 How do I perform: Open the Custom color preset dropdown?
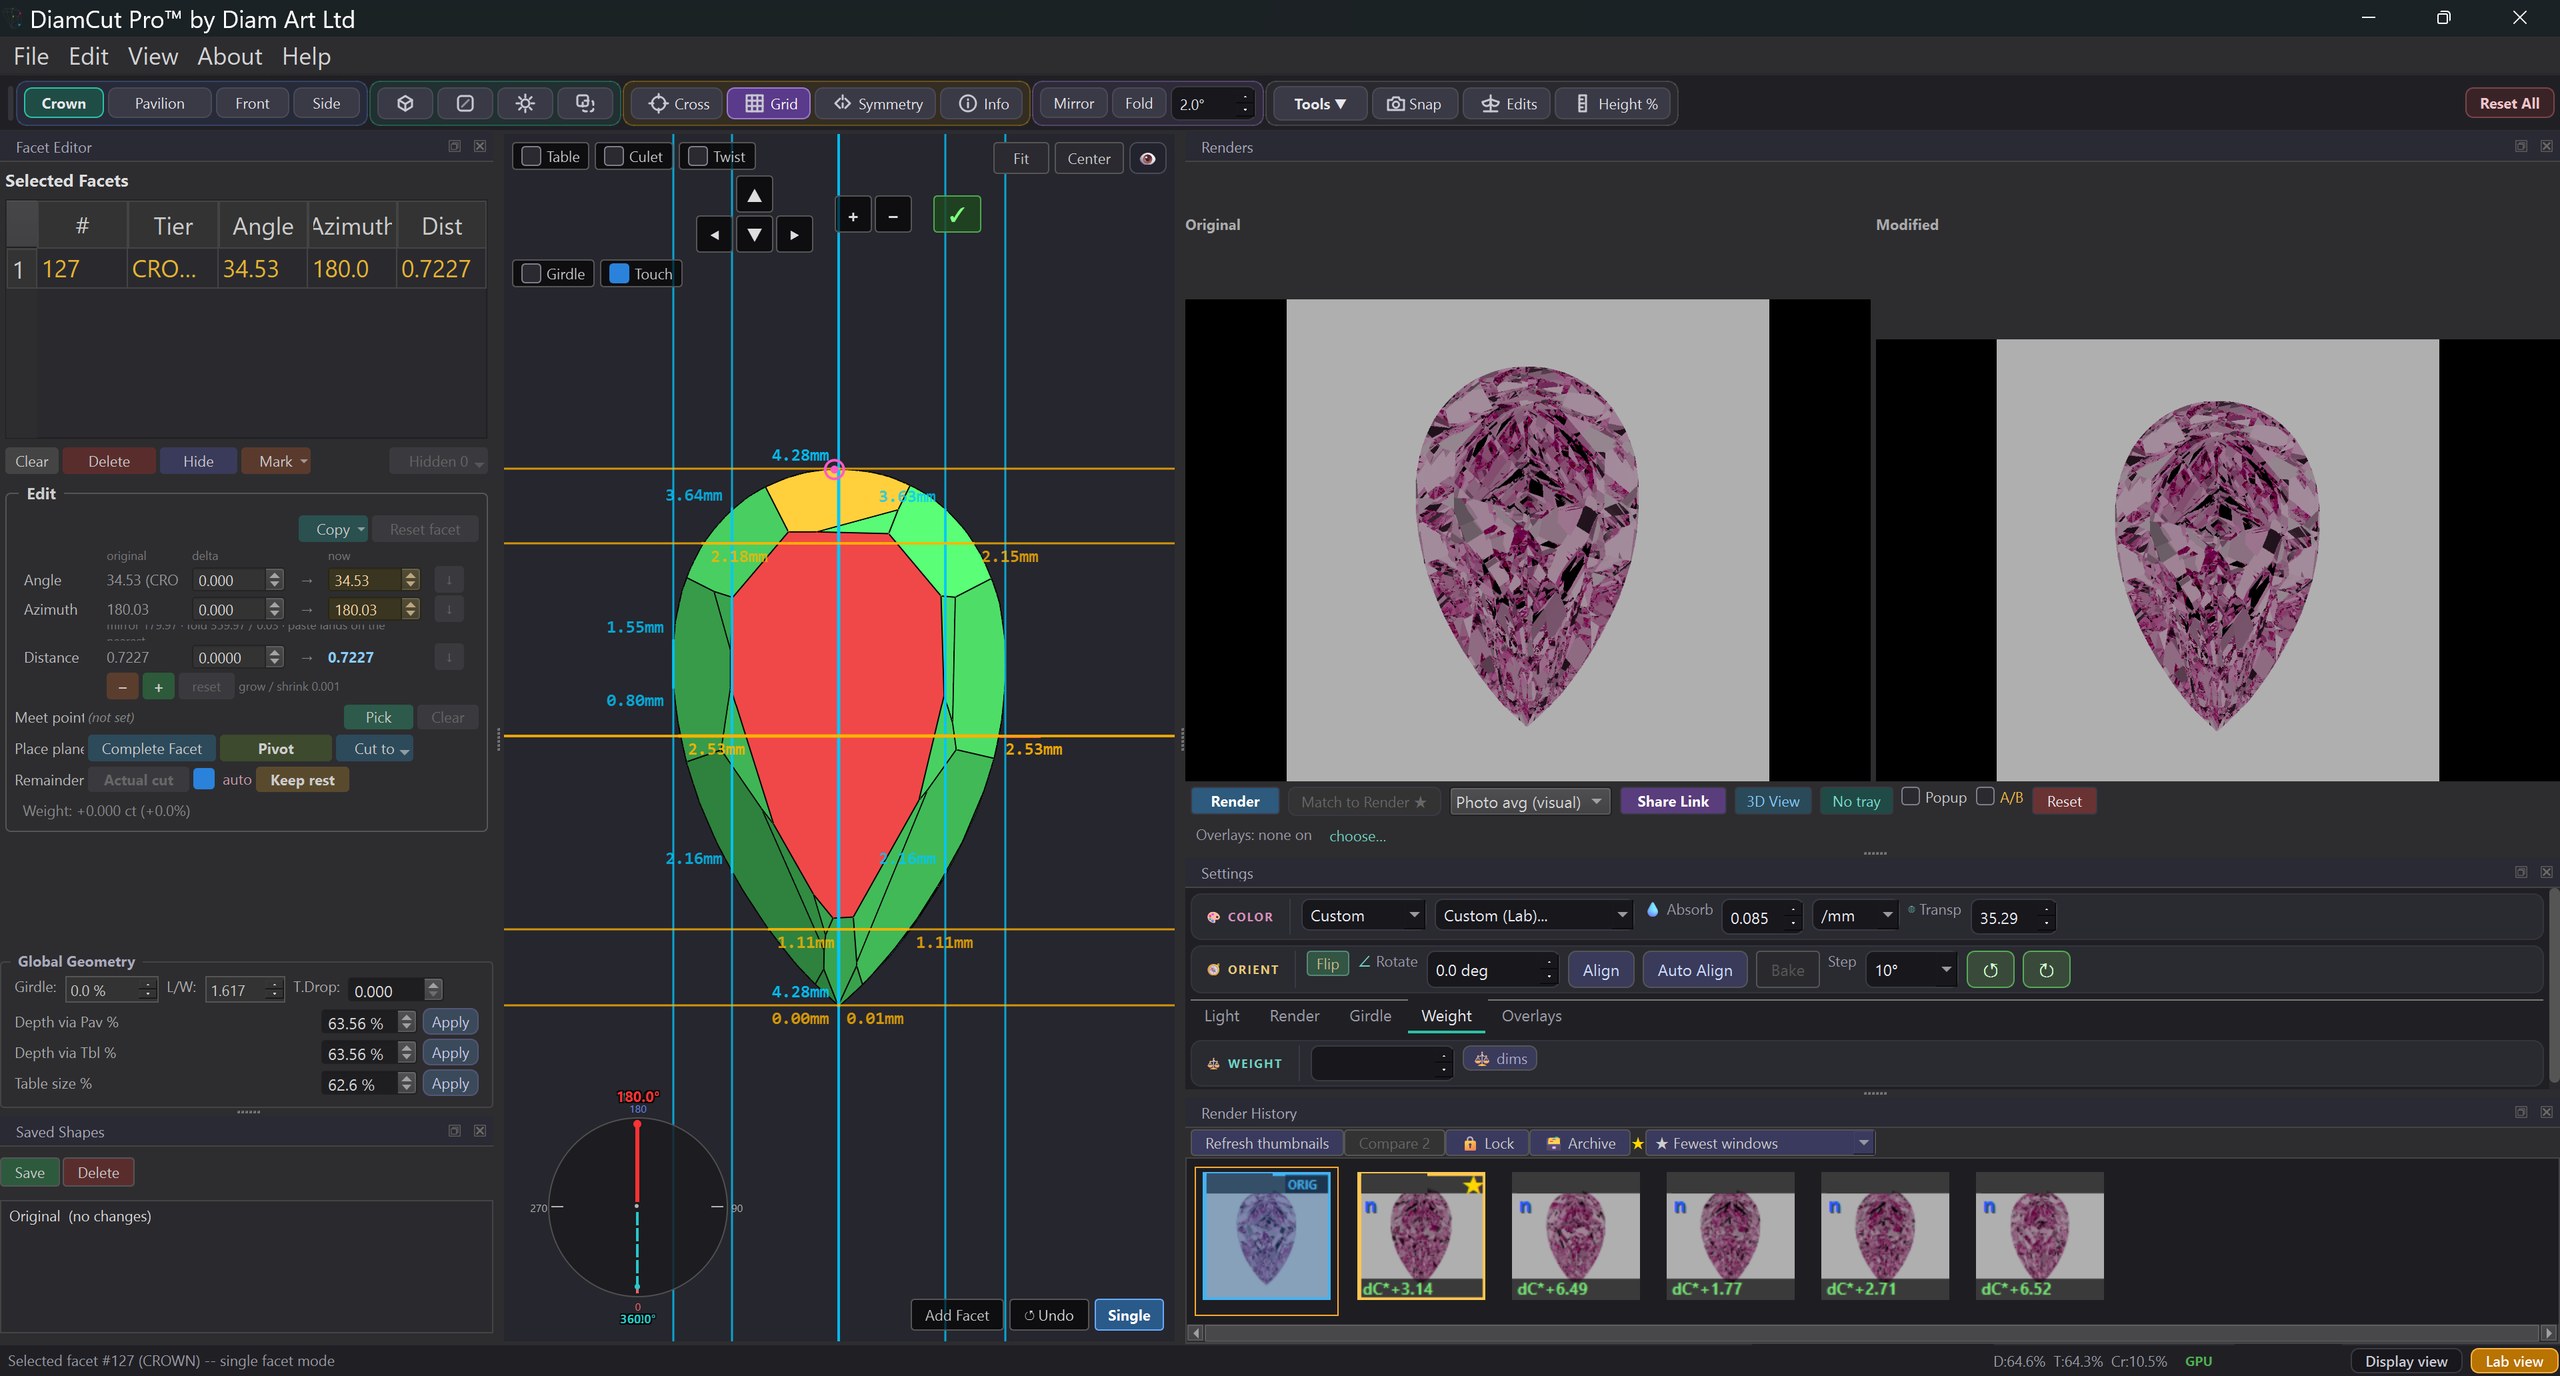tap(1363, 915)
